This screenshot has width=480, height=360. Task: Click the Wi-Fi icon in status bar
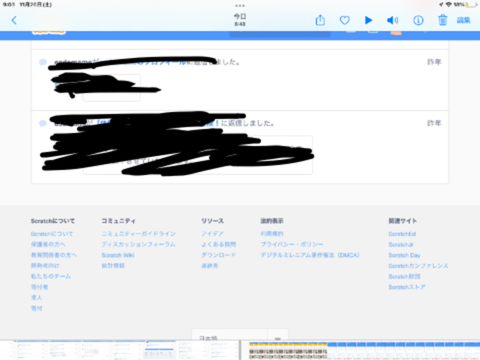point(449,5)
